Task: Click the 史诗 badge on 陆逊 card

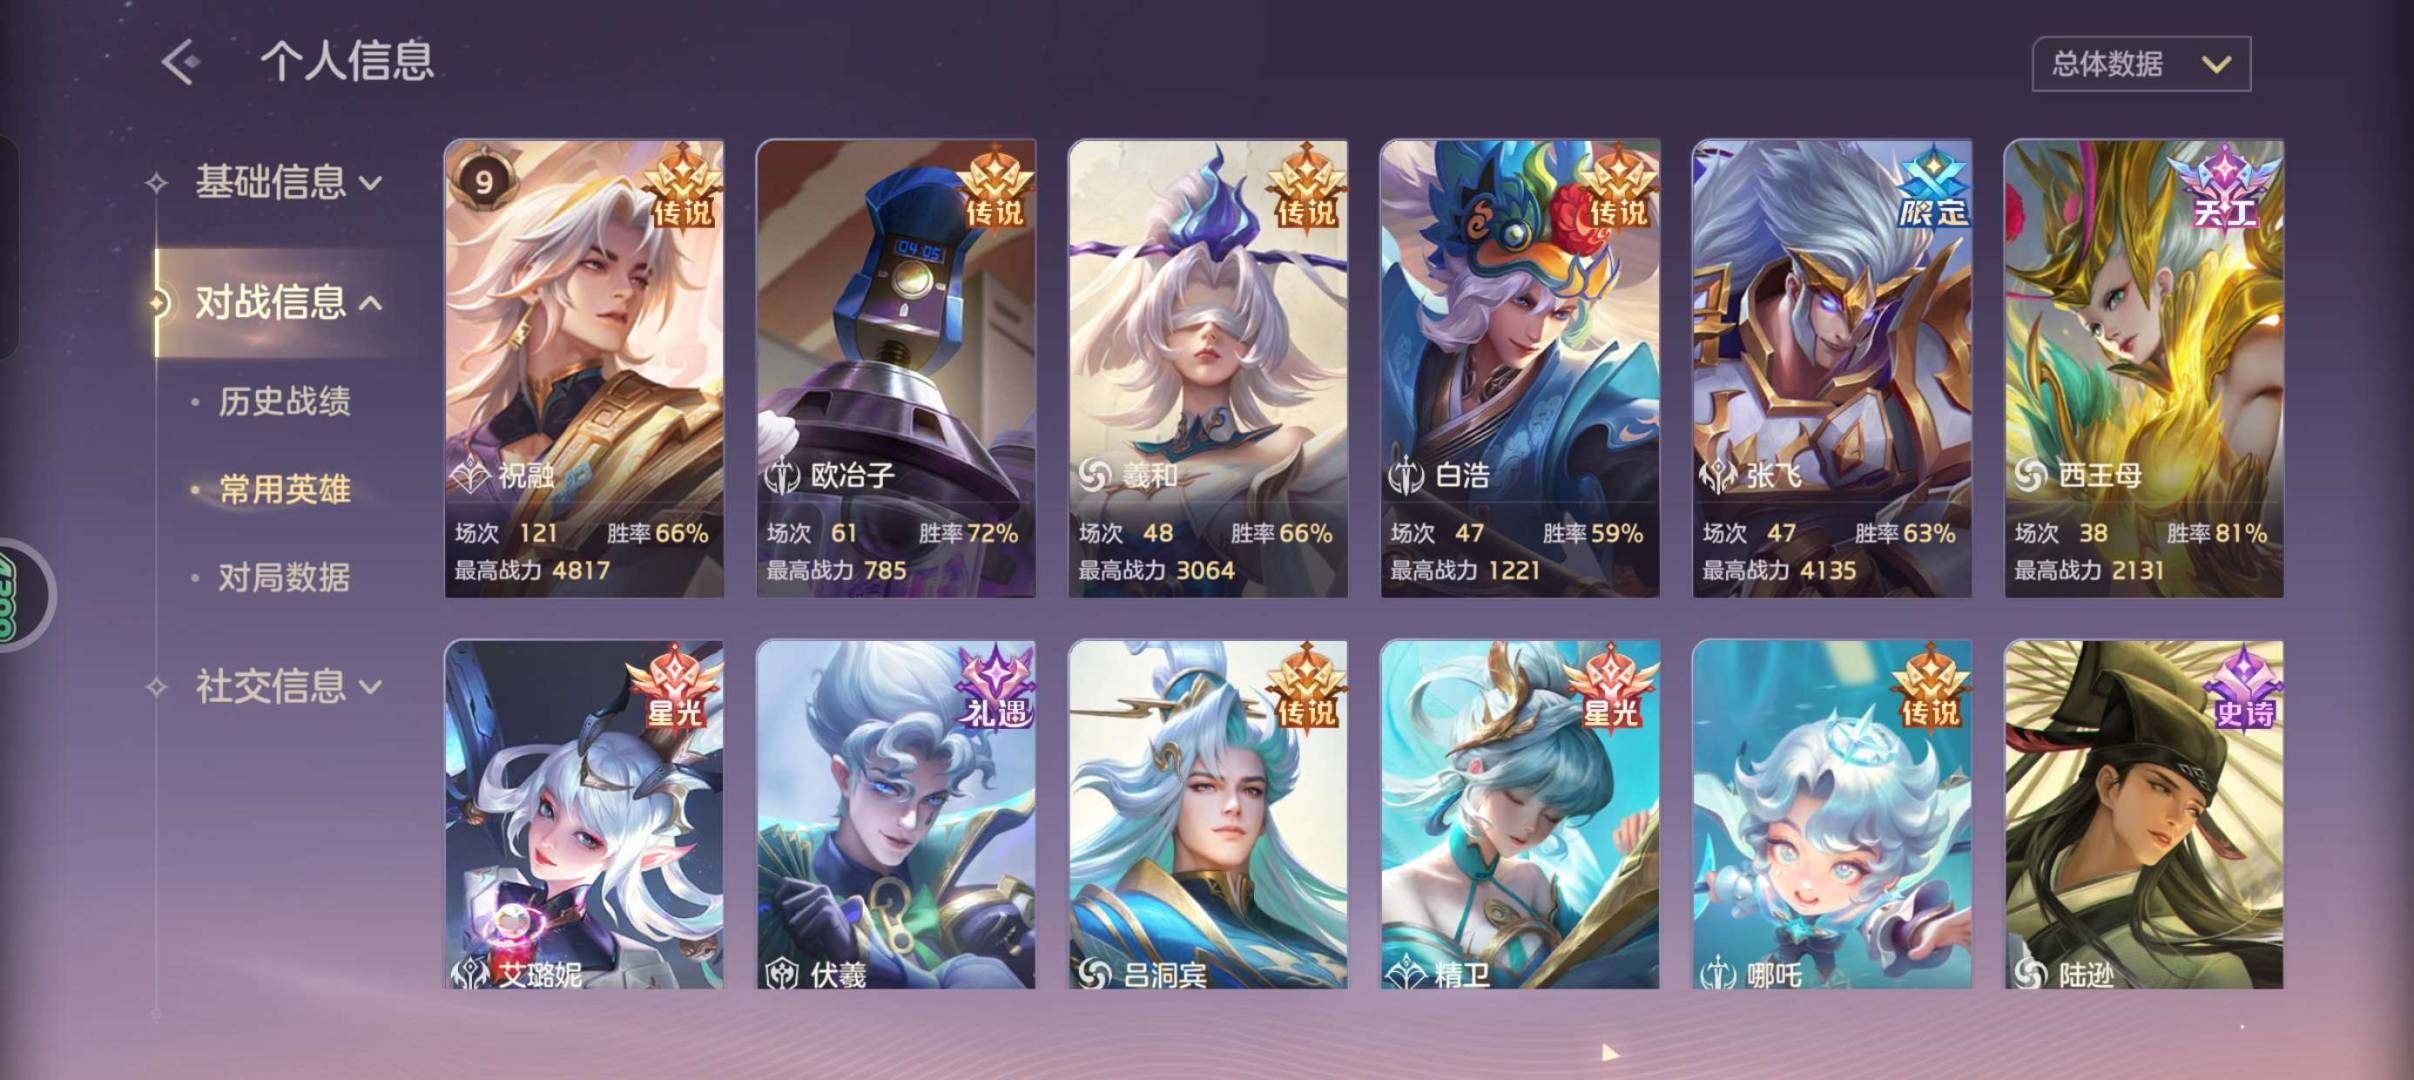Action: (x=2244, y=688)
